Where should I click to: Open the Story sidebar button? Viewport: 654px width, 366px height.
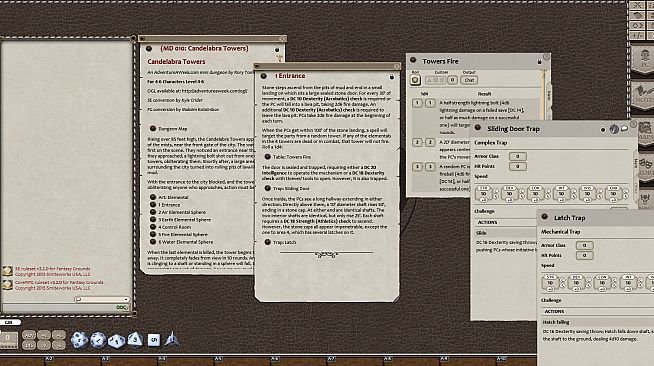click(x=646, y=168)
